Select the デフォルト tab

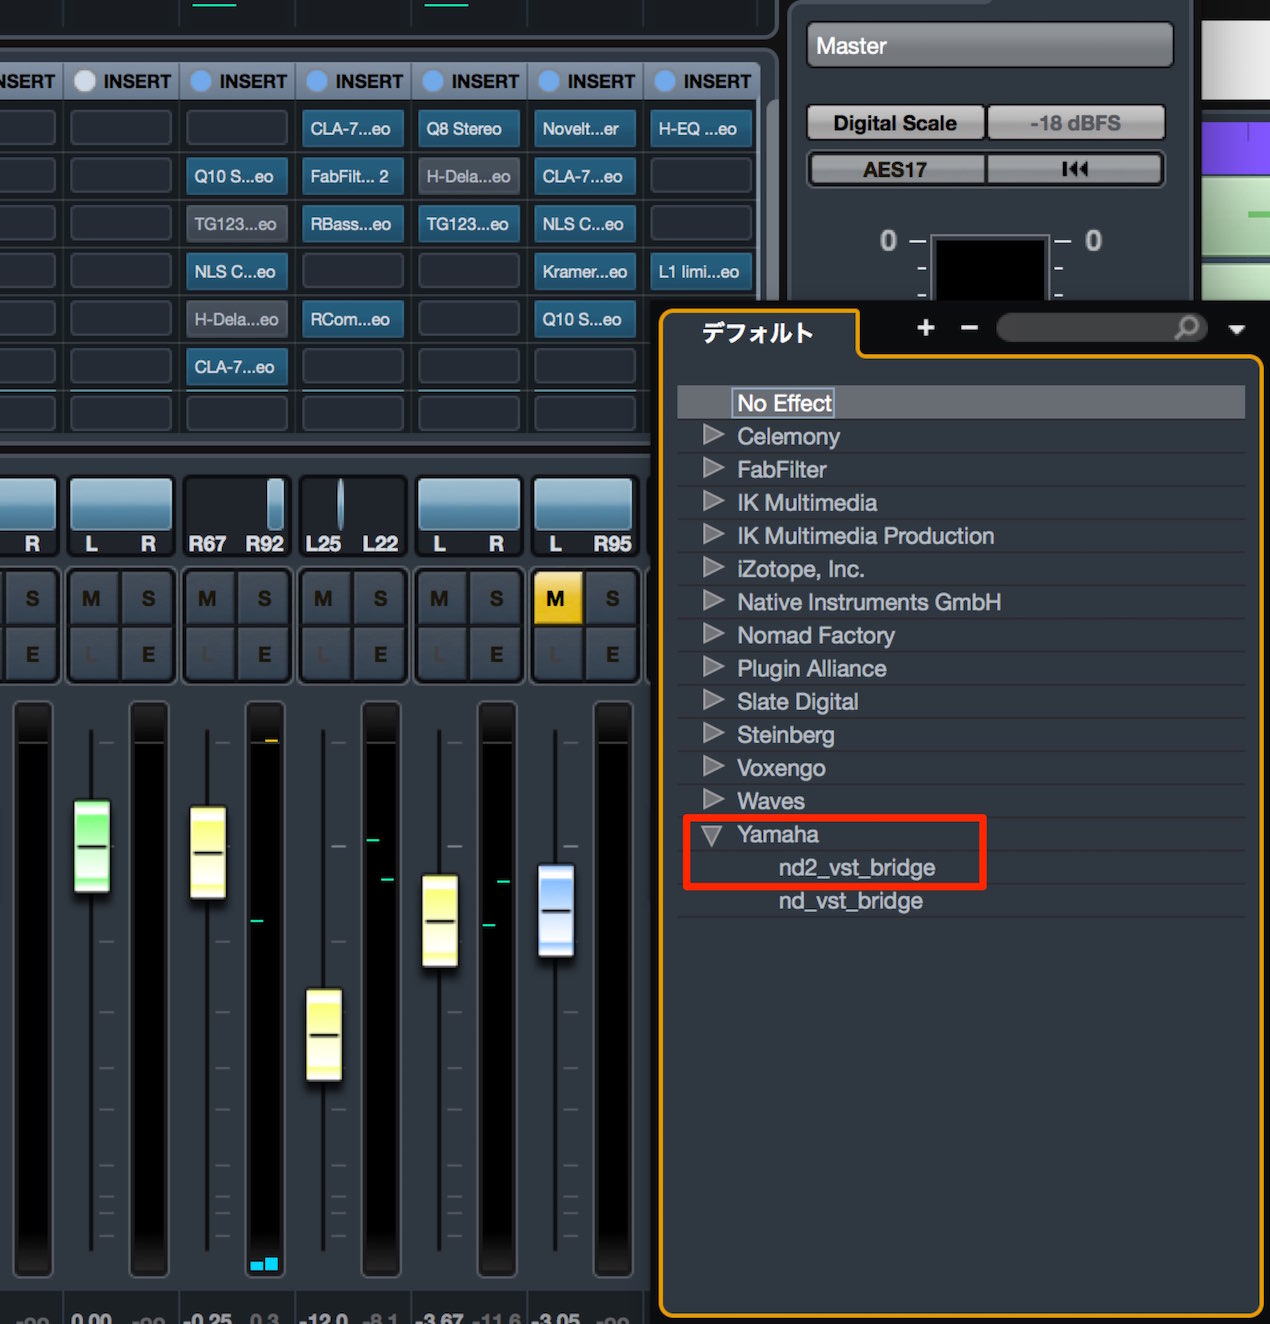pyautogui.click(x=758, y=333)
